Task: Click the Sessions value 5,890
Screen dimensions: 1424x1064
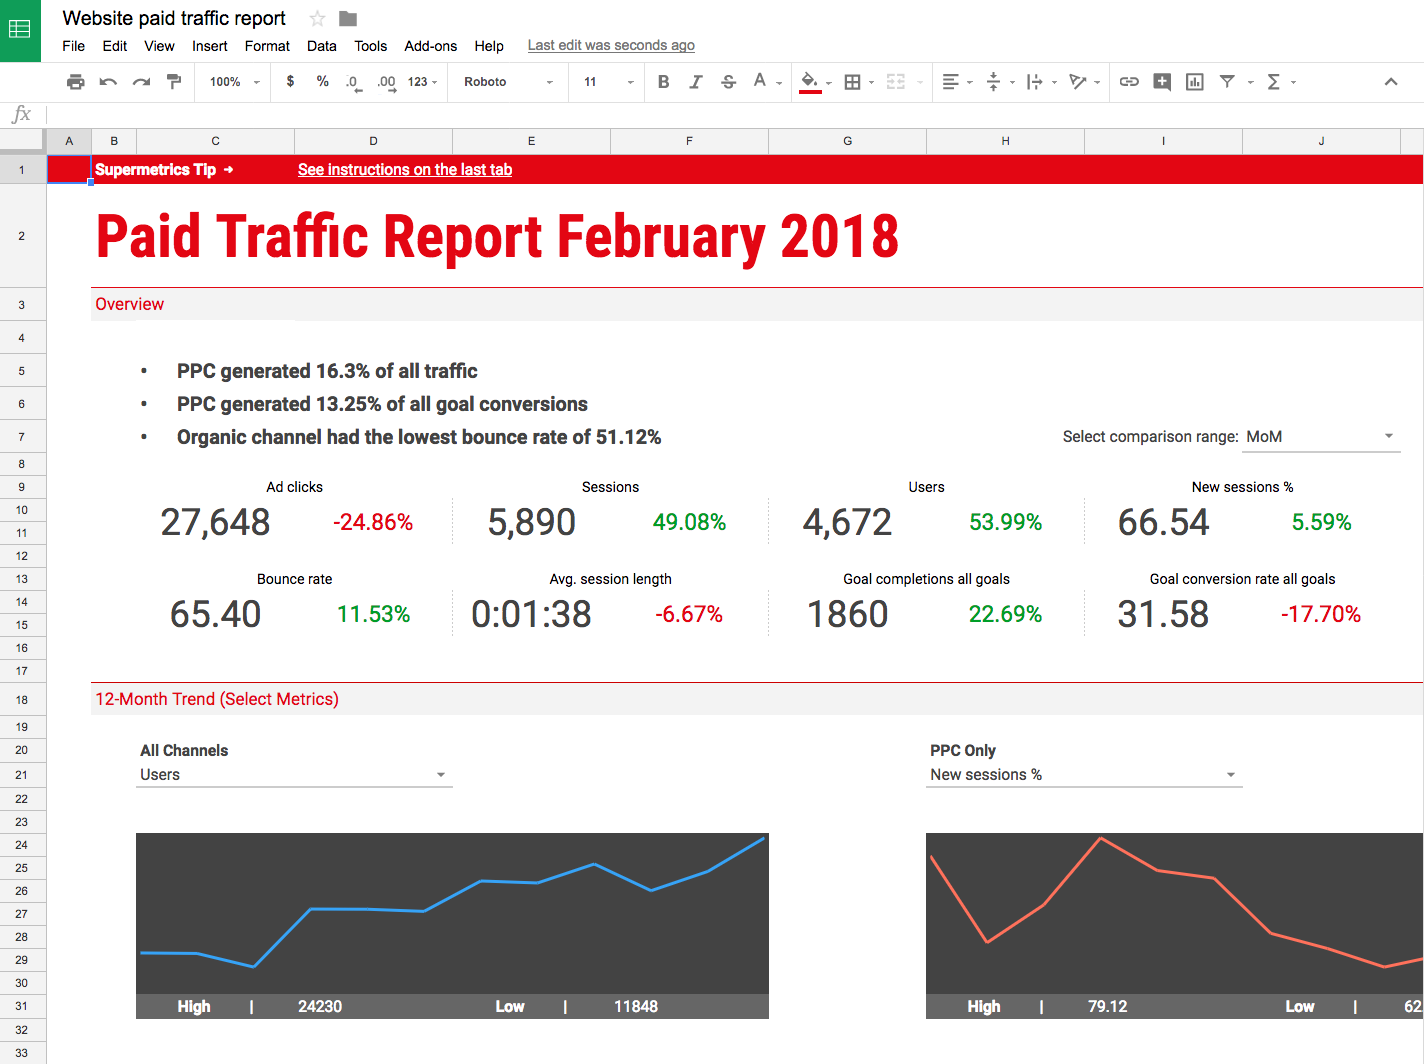Action: point(531,522)
